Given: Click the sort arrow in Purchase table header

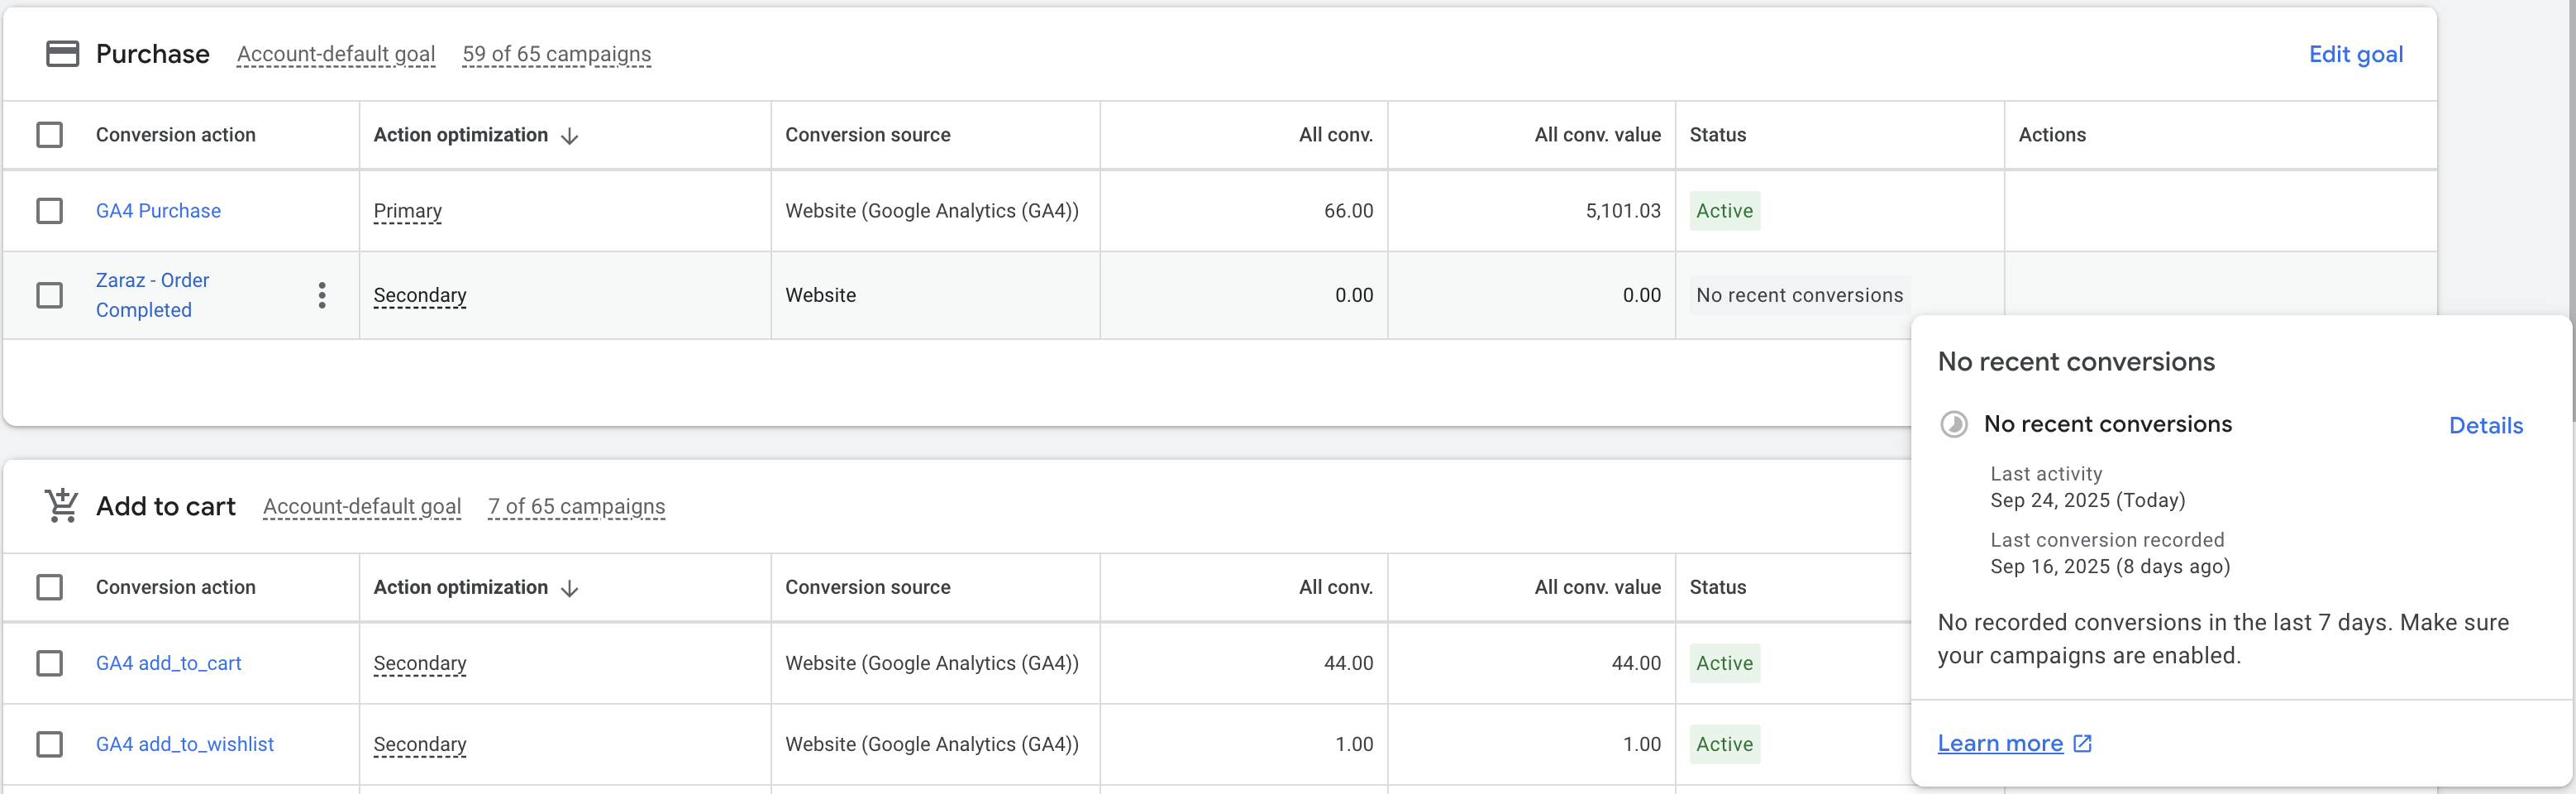Looking at the screenshot, I should coord(570,136).
